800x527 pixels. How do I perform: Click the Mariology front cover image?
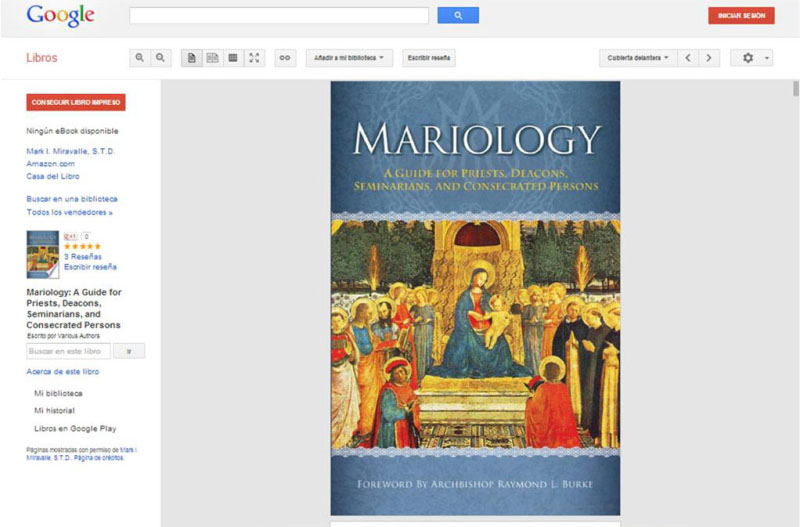475,298
